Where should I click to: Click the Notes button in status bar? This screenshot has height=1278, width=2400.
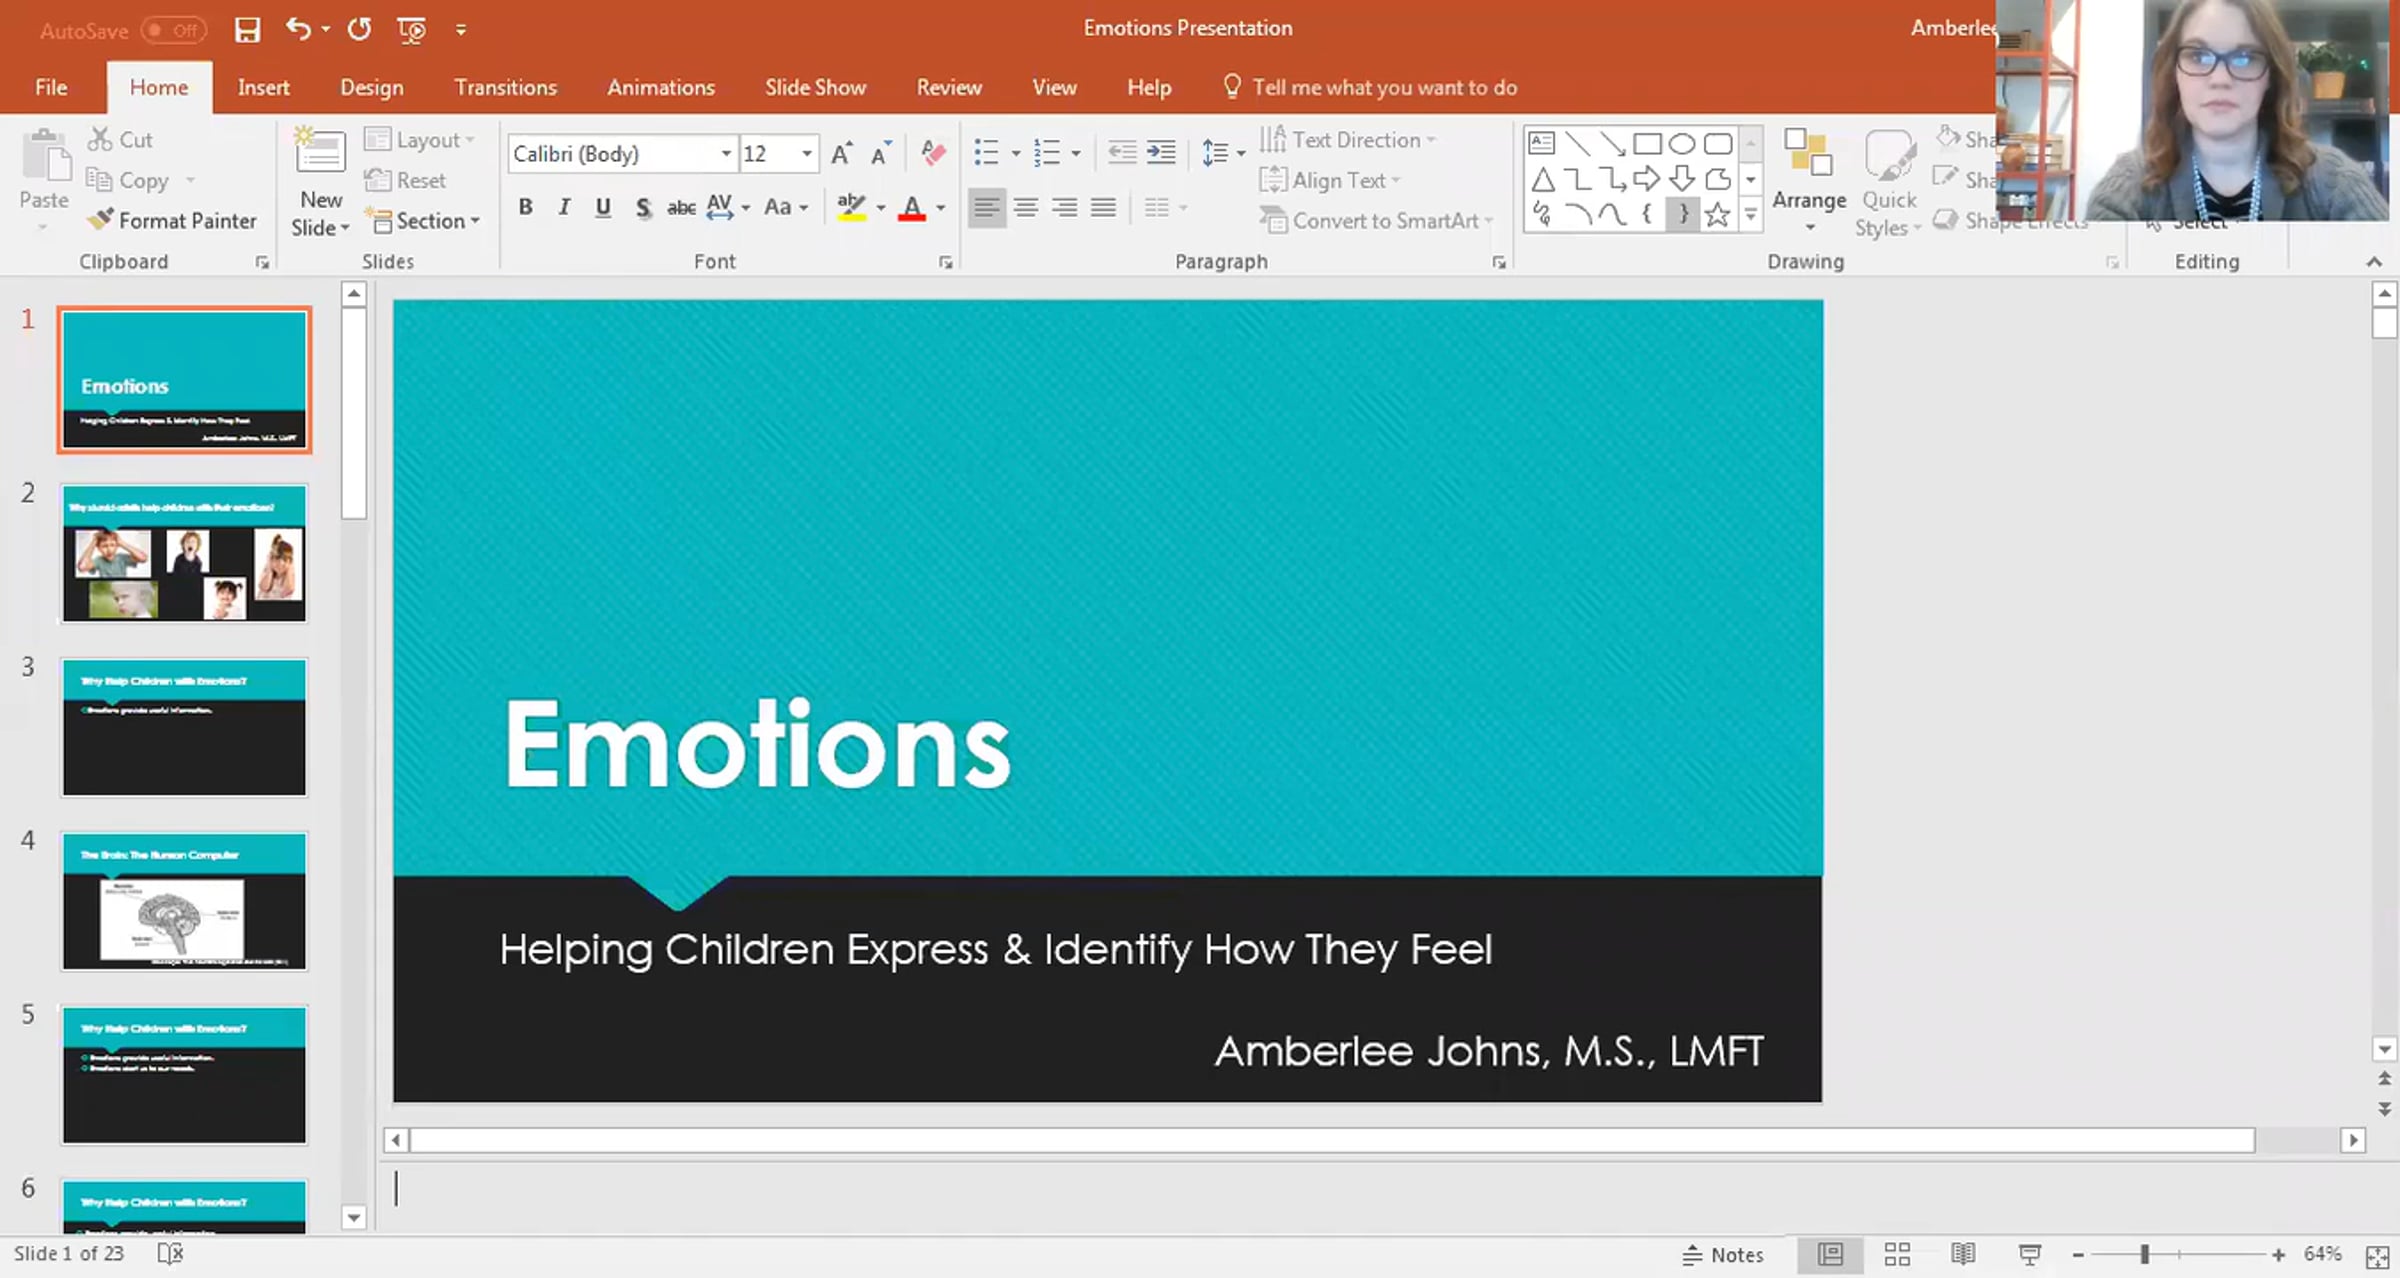click(1723, 1254)
